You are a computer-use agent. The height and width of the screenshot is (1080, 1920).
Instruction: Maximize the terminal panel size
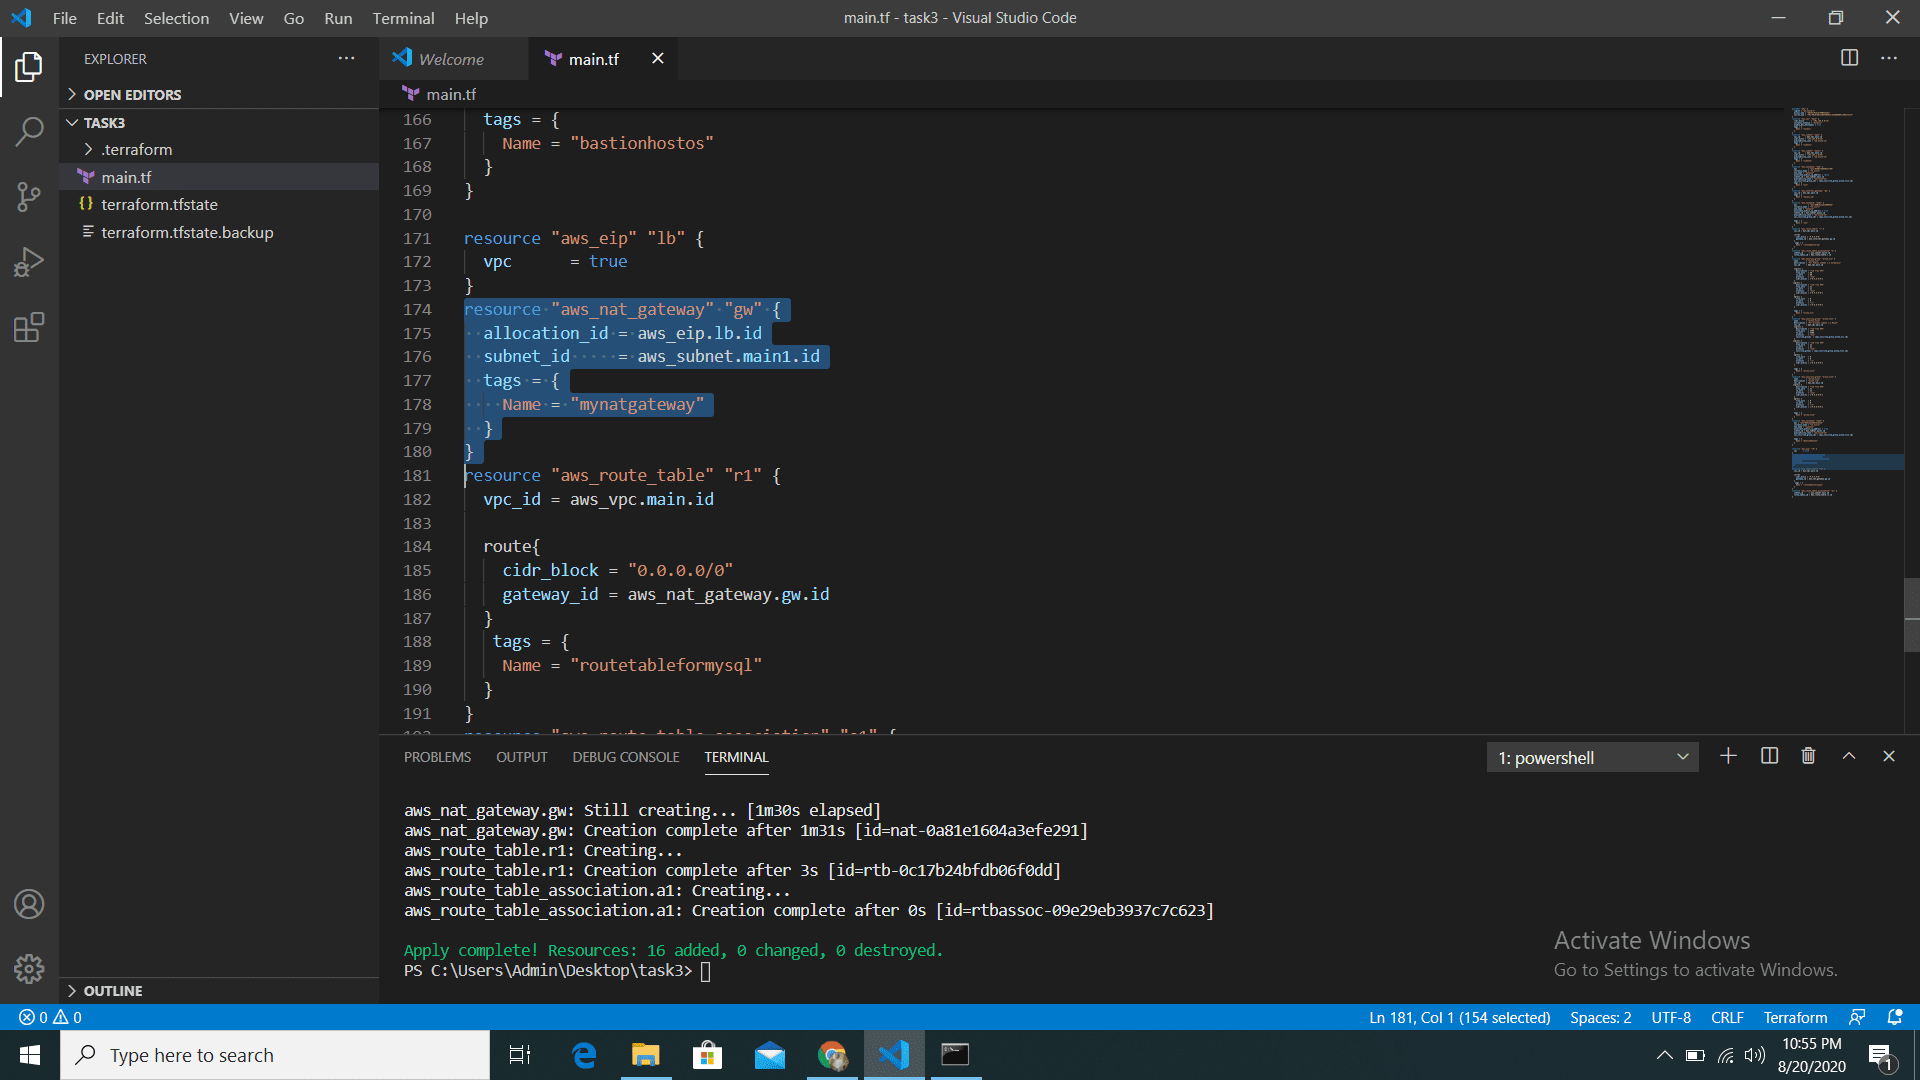click(1849, 756)
